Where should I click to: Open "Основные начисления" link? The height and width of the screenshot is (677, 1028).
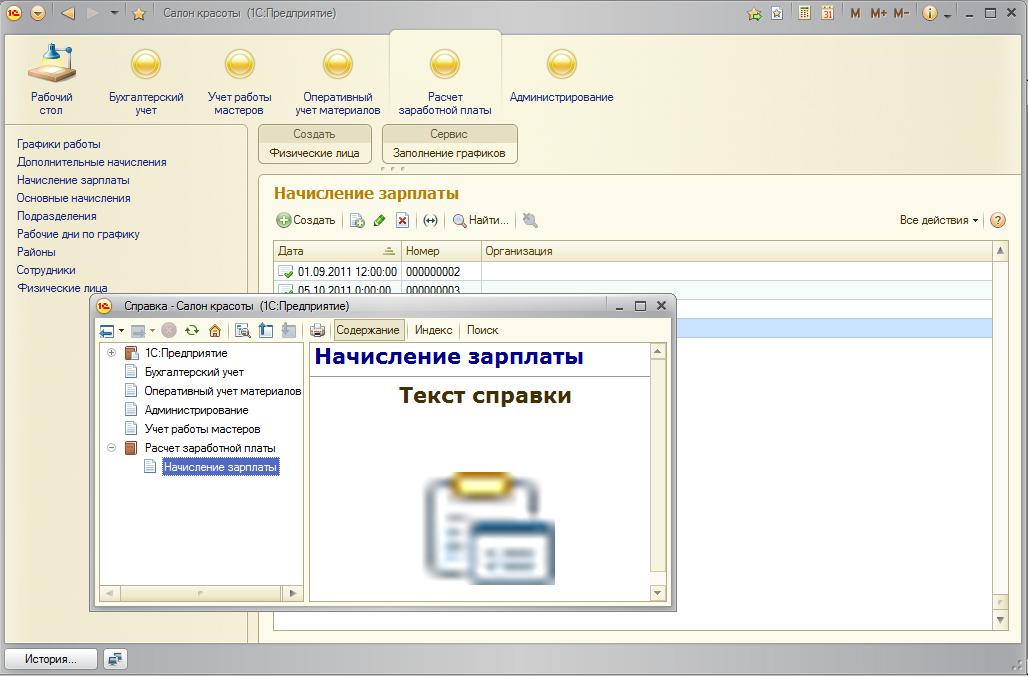pos(73,198)
